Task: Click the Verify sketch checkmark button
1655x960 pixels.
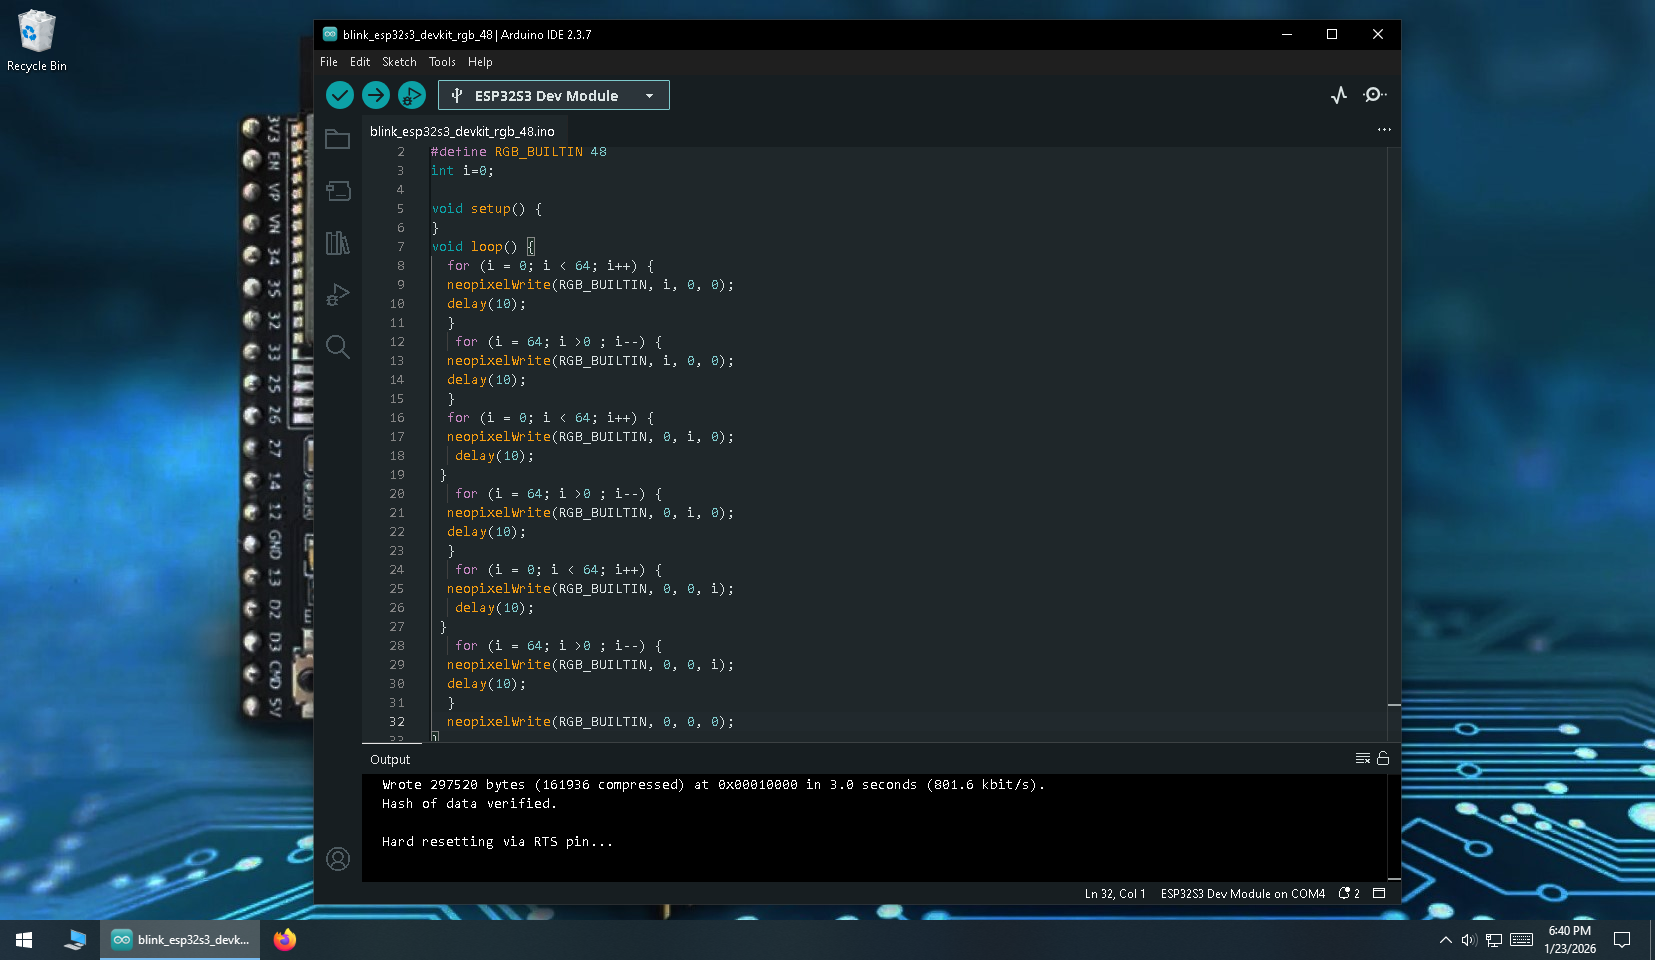Action: [x=340, y=95]
